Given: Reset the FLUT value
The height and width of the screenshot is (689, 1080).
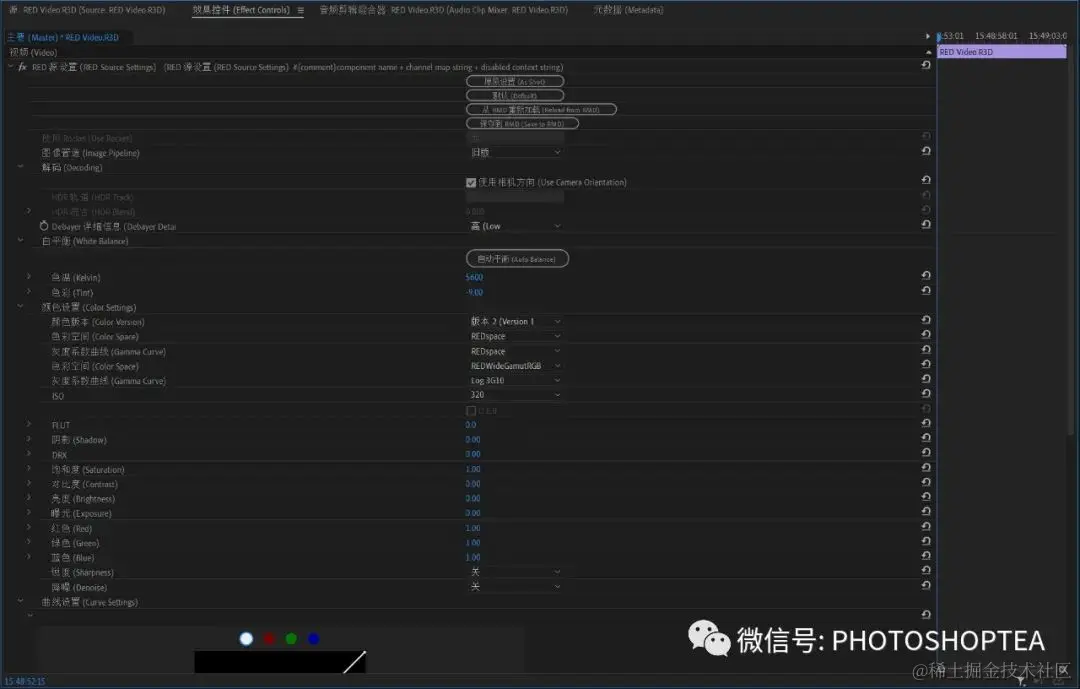Looking at the screenshot, I should pos(926,423).
